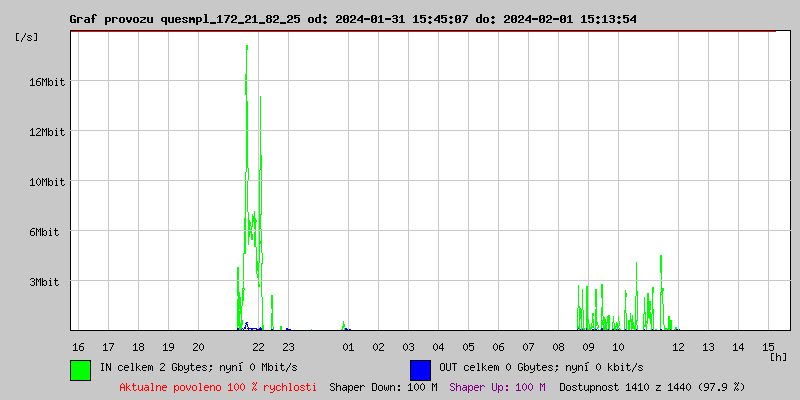Click the [/s] unit label at top left
Viewport: 800px width, 400px height.
(x=27, y=37)
